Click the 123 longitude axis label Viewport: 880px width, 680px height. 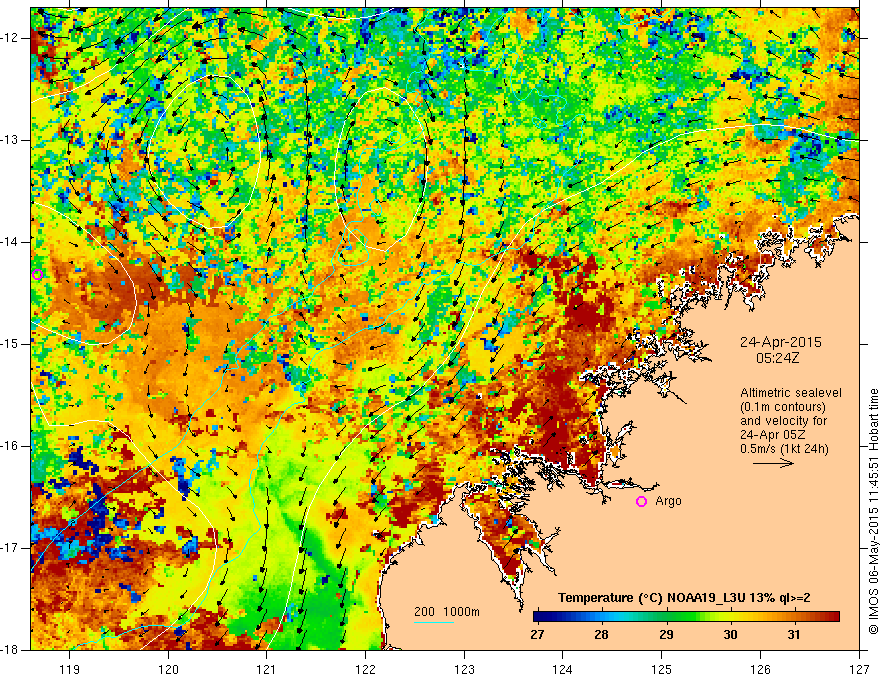[464, 669]
